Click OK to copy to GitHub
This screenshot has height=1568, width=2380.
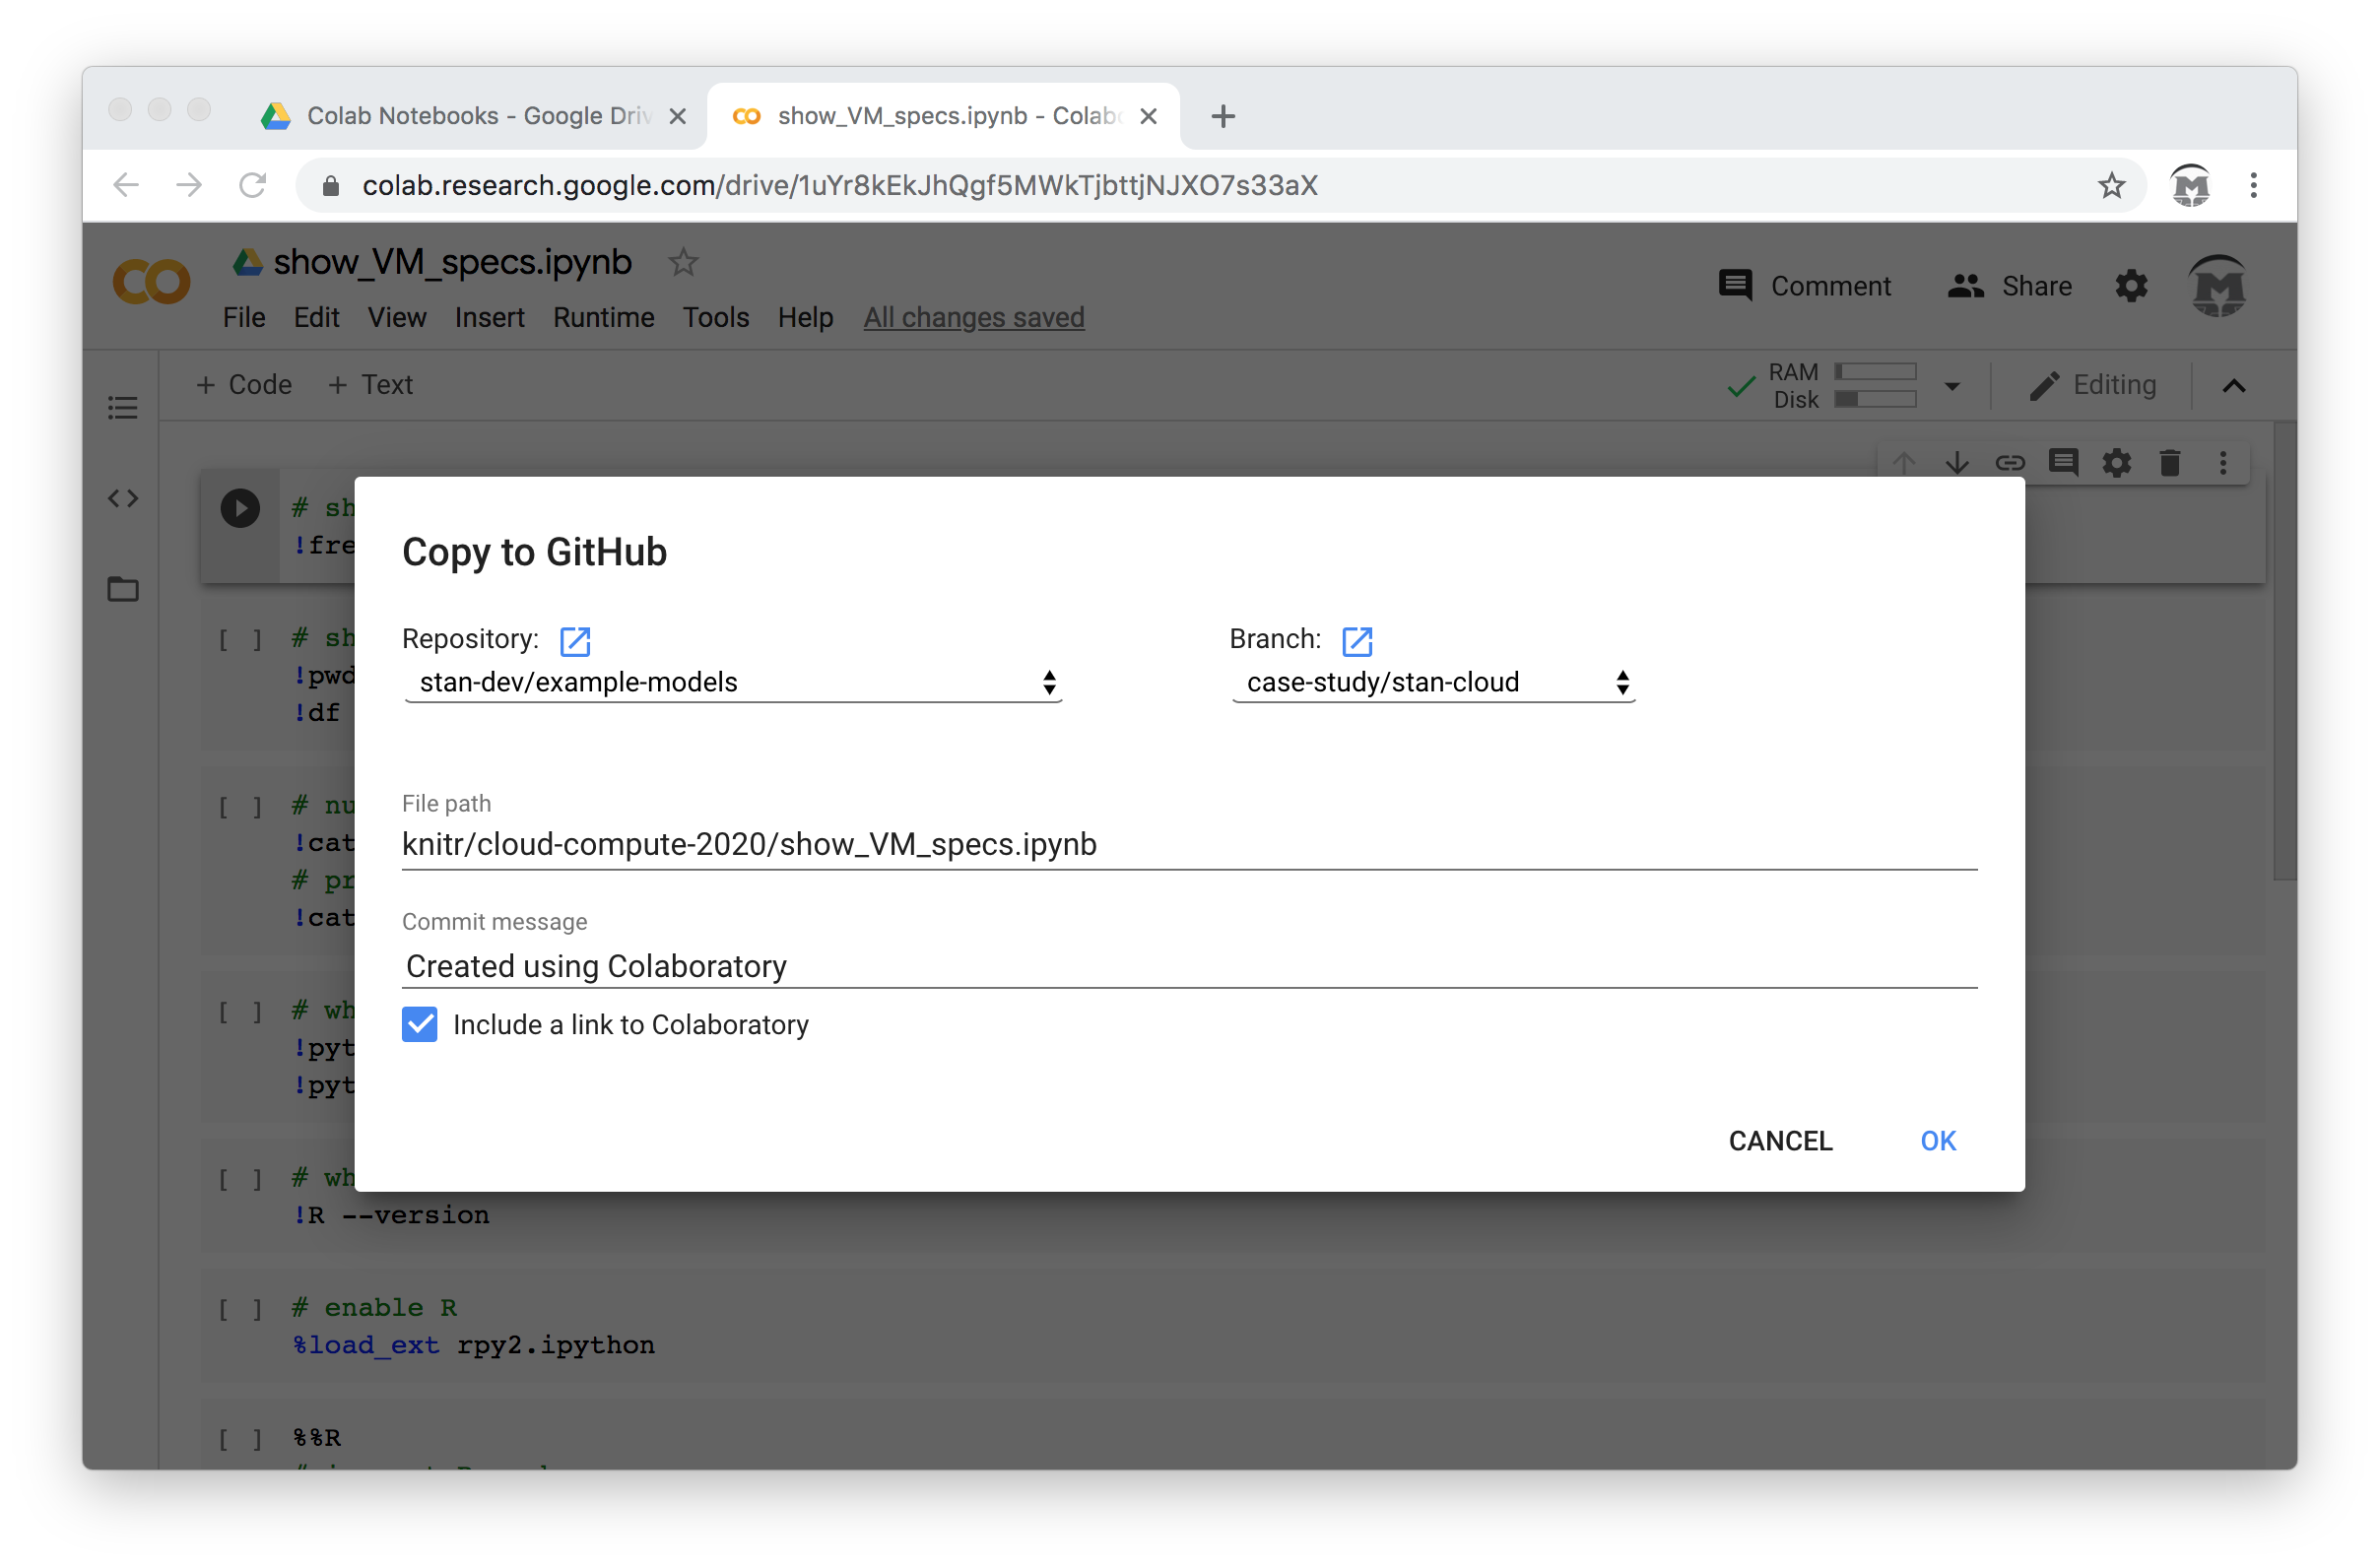pos(1937,1141)
